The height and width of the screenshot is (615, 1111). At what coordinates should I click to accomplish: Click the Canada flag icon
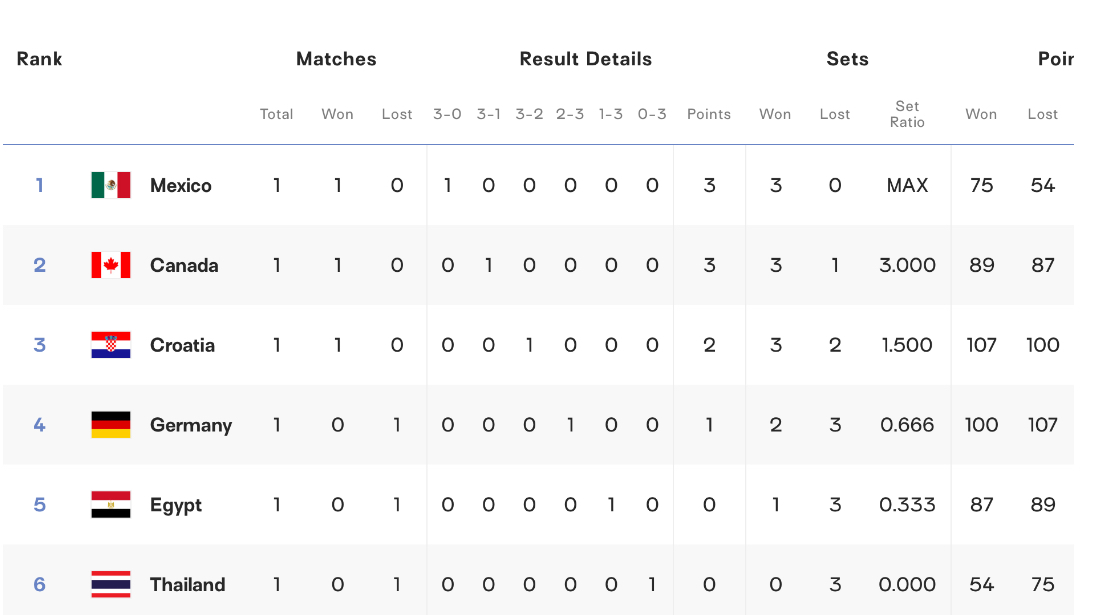[111, 265]
